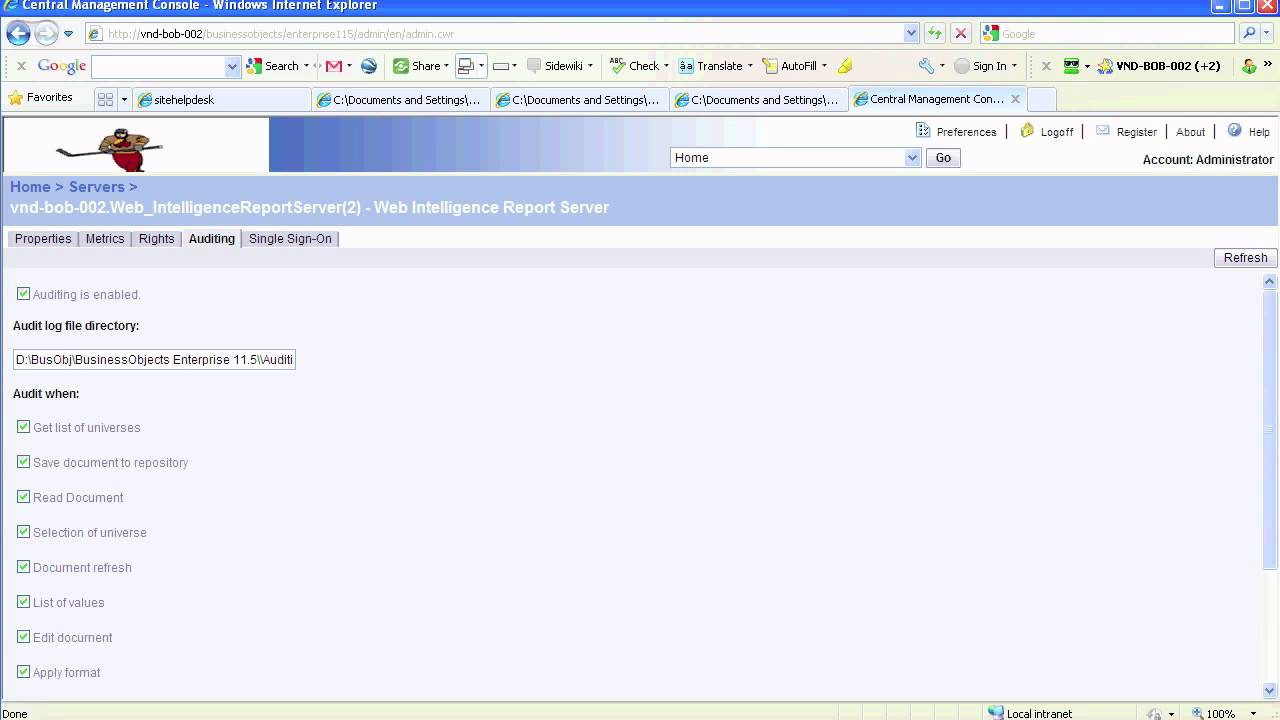Image resolution: width=1280 pixels, height=720 pixels.
Task: Switch to the Properties tab
Action: (43, 239)
